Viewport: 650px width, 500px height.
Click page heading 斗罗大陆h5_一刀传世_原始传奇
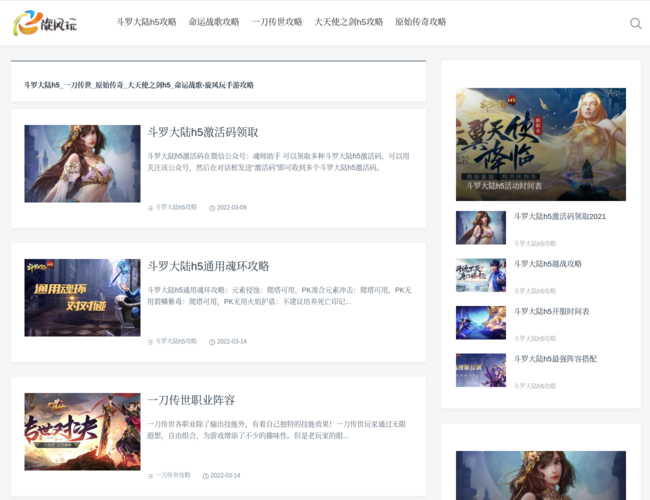pyautogui.click(x=139, y=85)
